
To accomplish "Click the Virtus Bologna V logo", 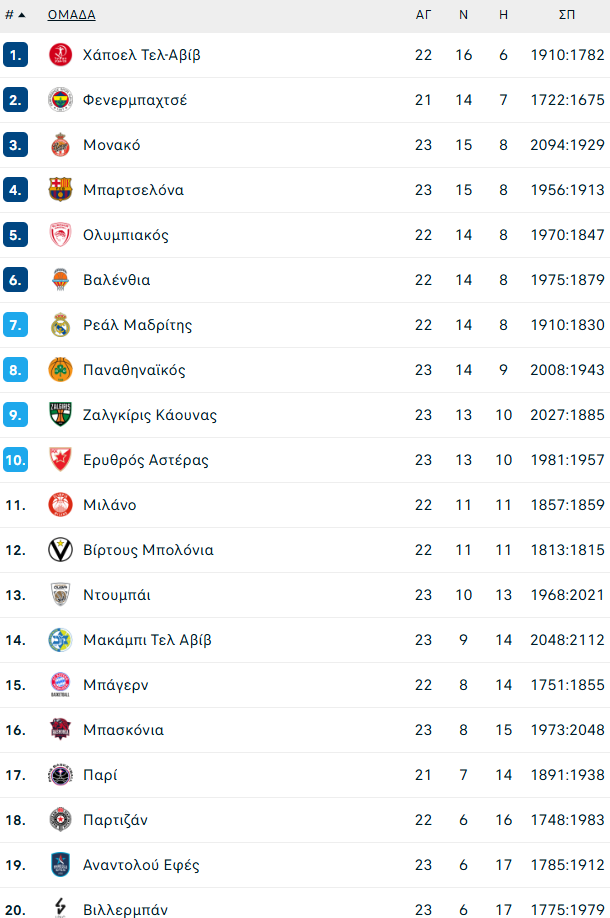I will tap(60, 550).
